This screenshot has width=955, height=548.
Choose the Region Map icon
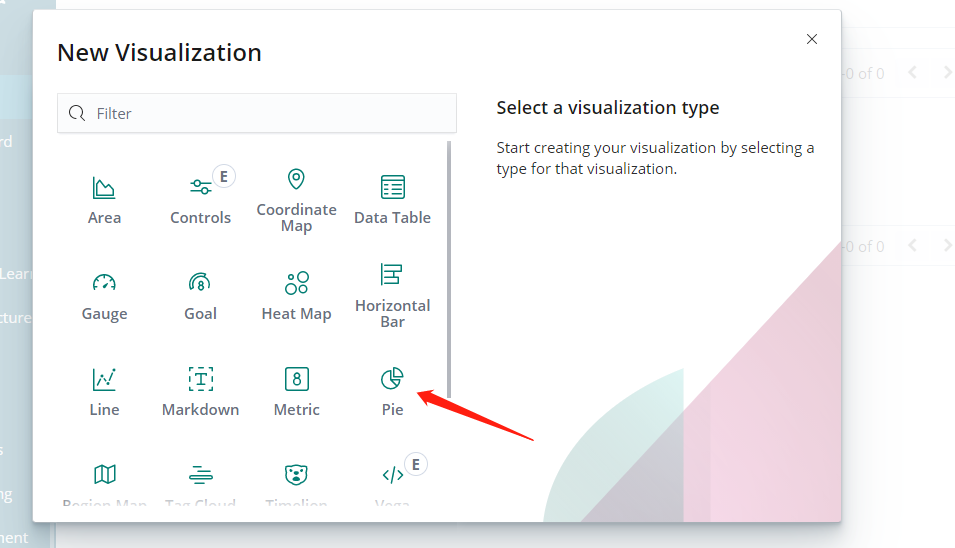tap(104, 474)
